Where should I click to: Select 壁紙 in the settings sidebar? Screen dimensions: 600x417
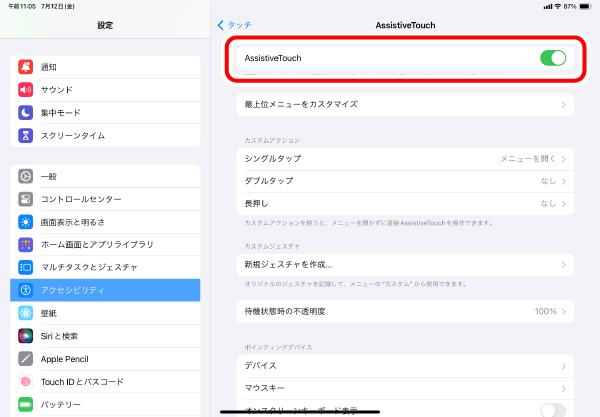click(105, 313)
